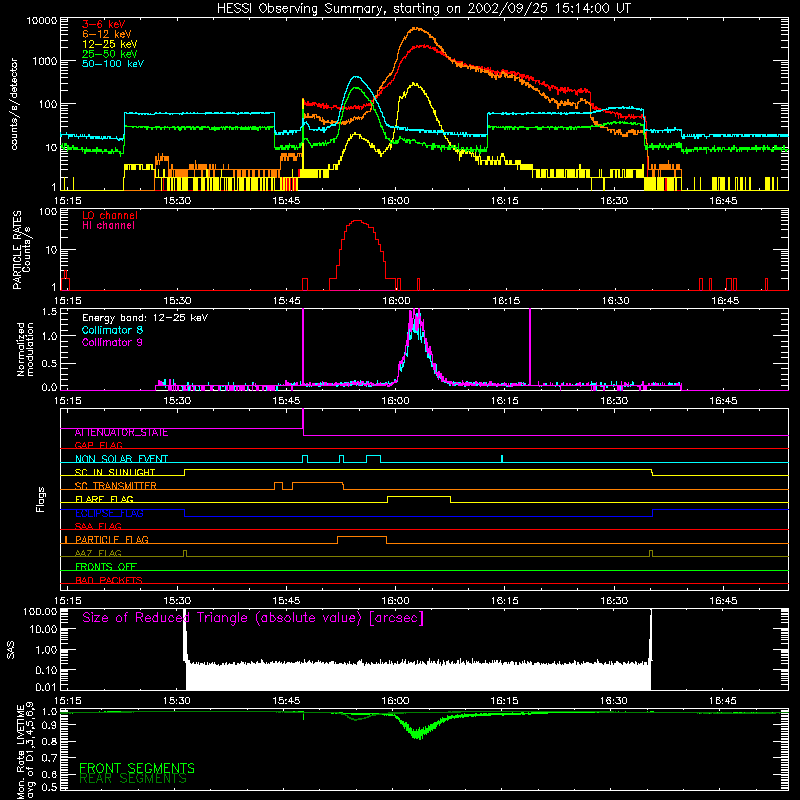Select the Collimator 8 legend label
Viewport: 800px width, 800px height.
point(113,330)
